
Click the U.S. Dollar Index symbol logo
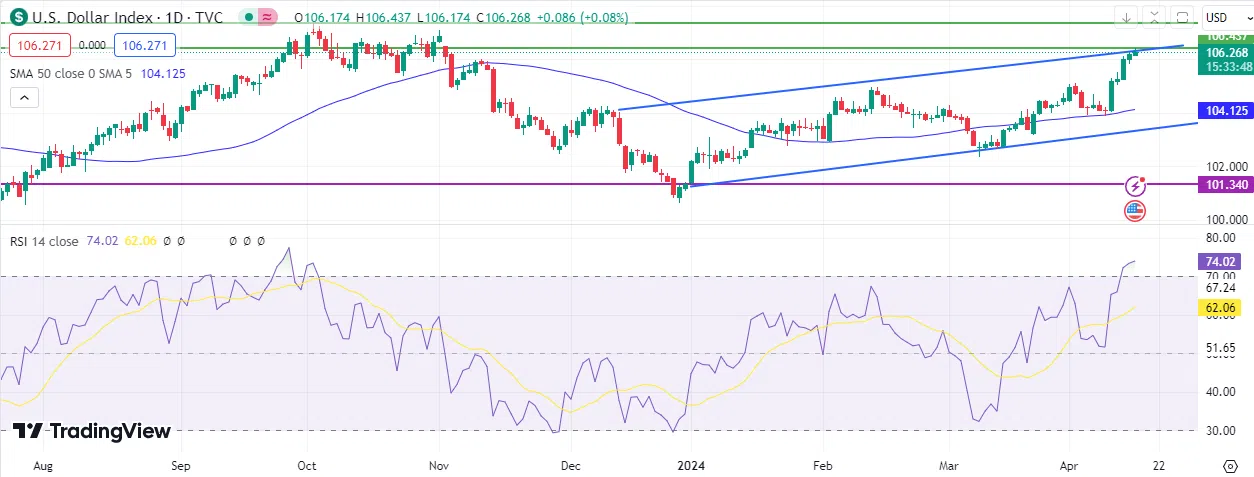pos(19,17)
